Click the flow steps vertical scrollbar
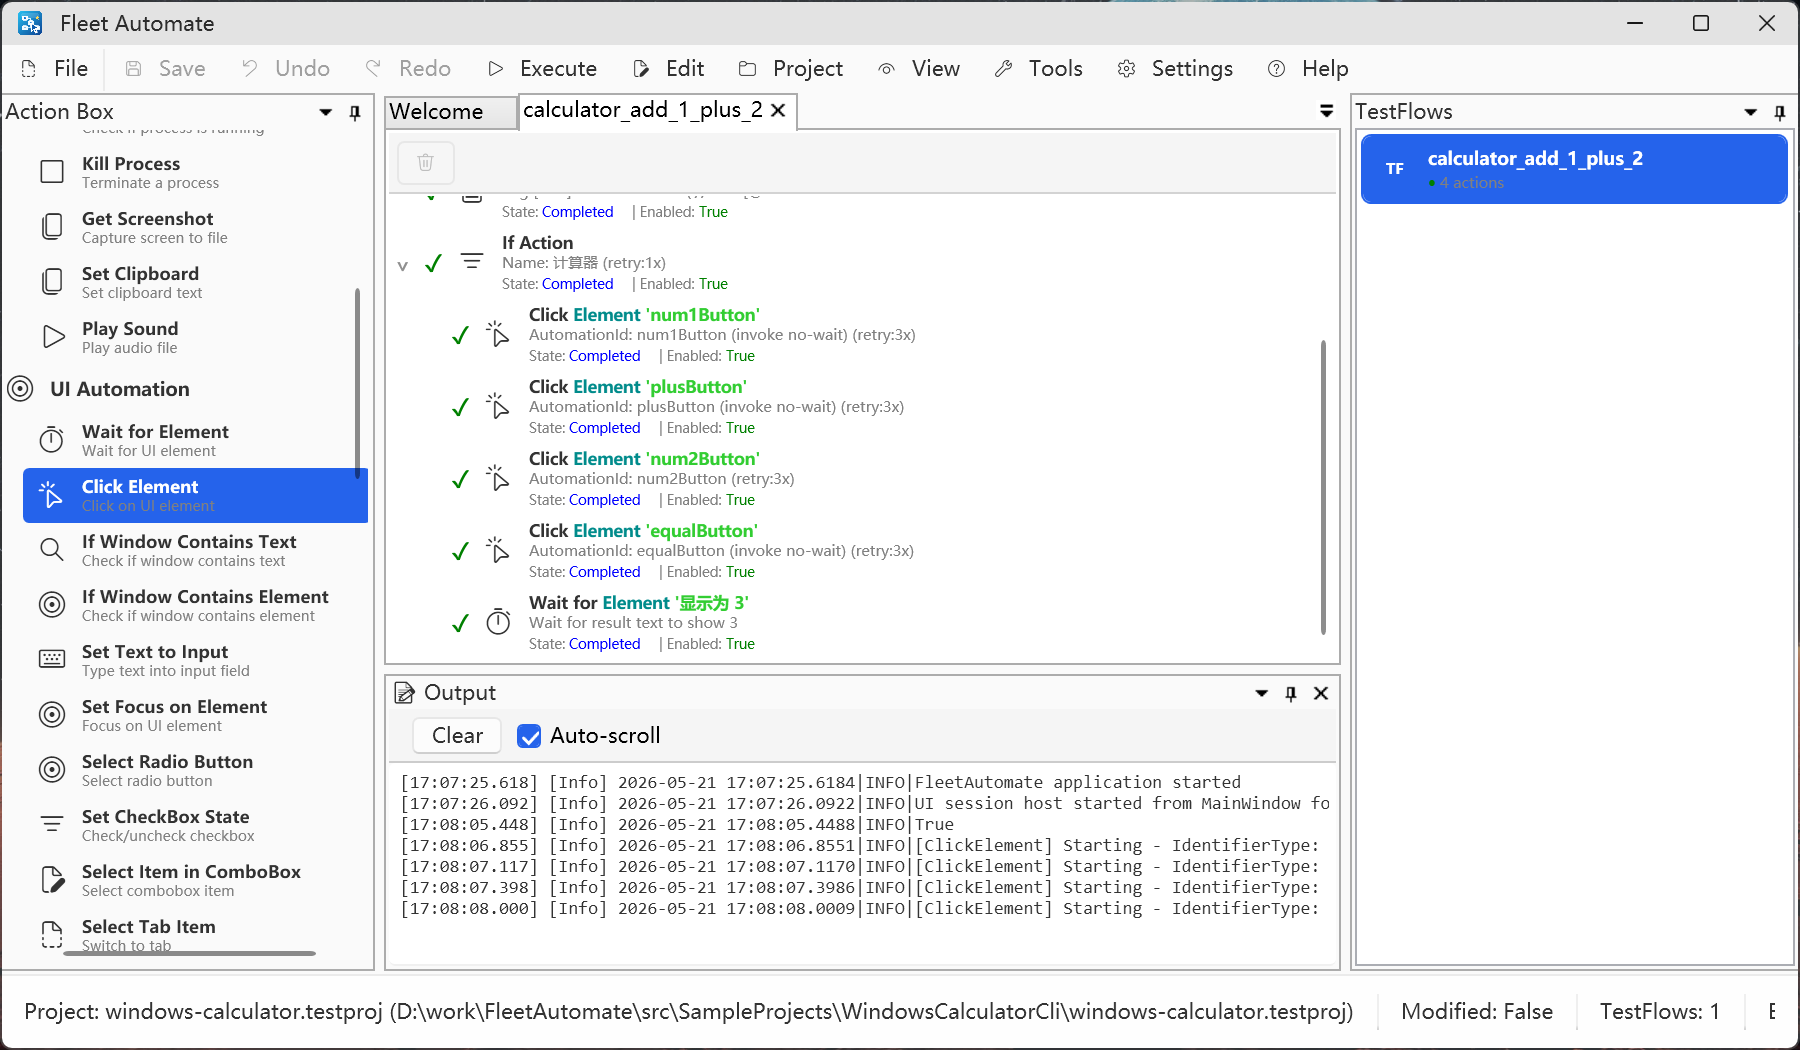The height and width of the screenshot is (1050, 1800). [1323, 487]
